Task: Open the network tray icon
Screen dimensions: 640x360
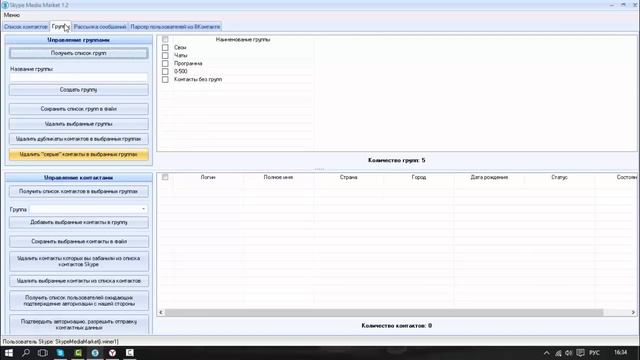Action: 558,353
